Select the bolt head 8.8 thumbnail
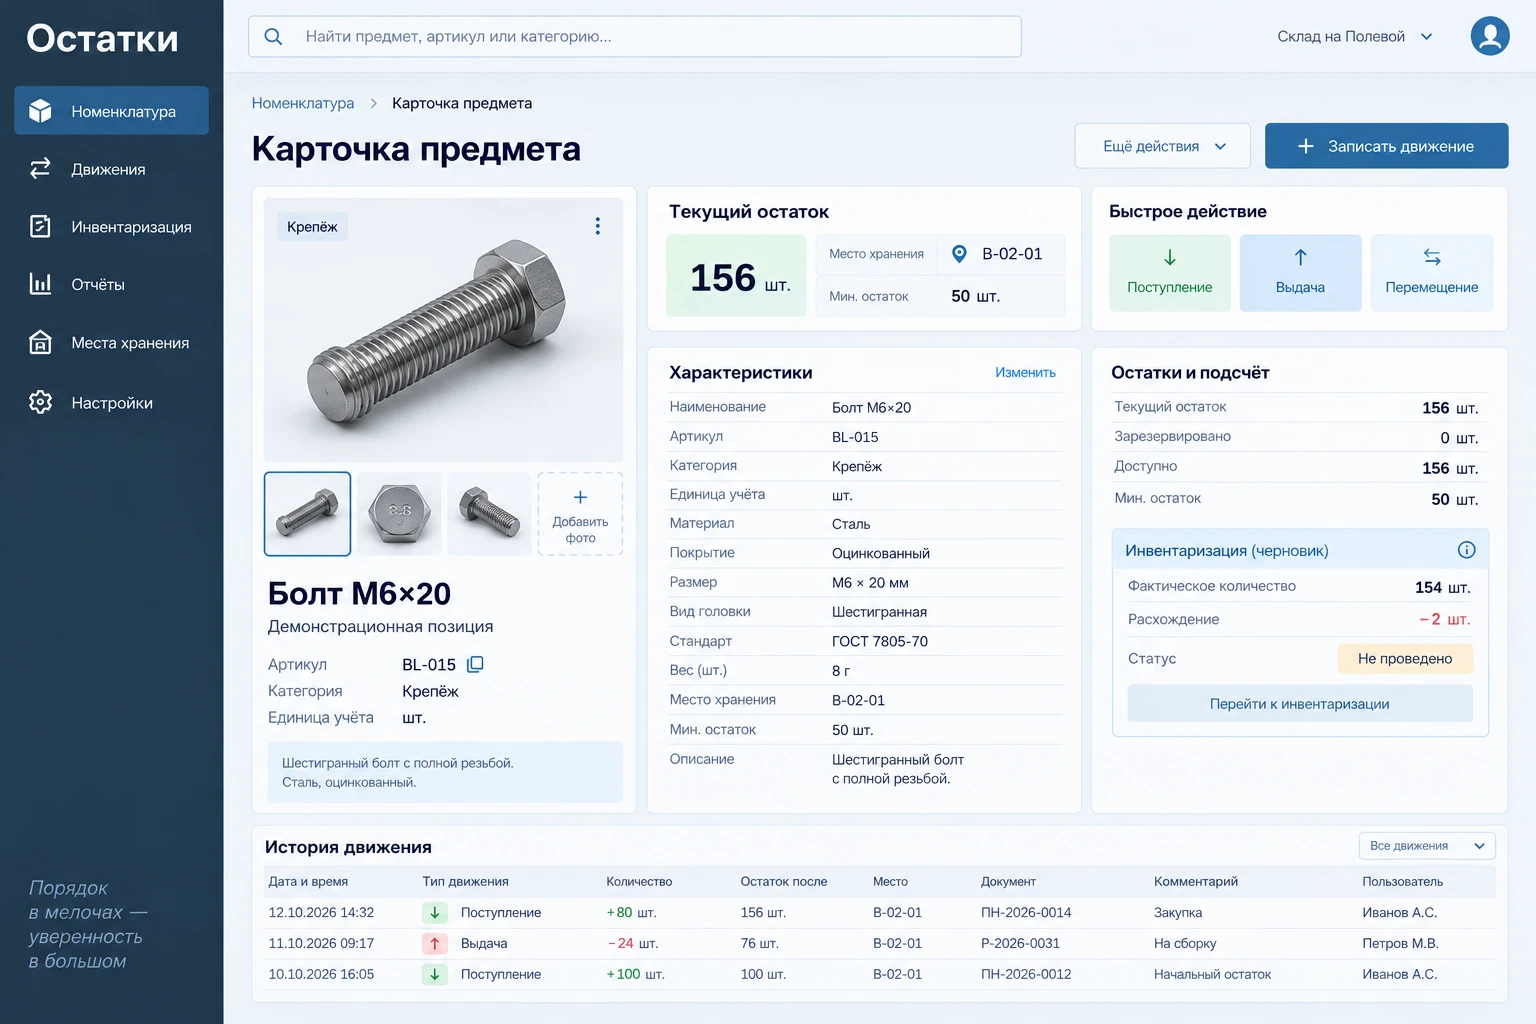 (x=399, y=514)
